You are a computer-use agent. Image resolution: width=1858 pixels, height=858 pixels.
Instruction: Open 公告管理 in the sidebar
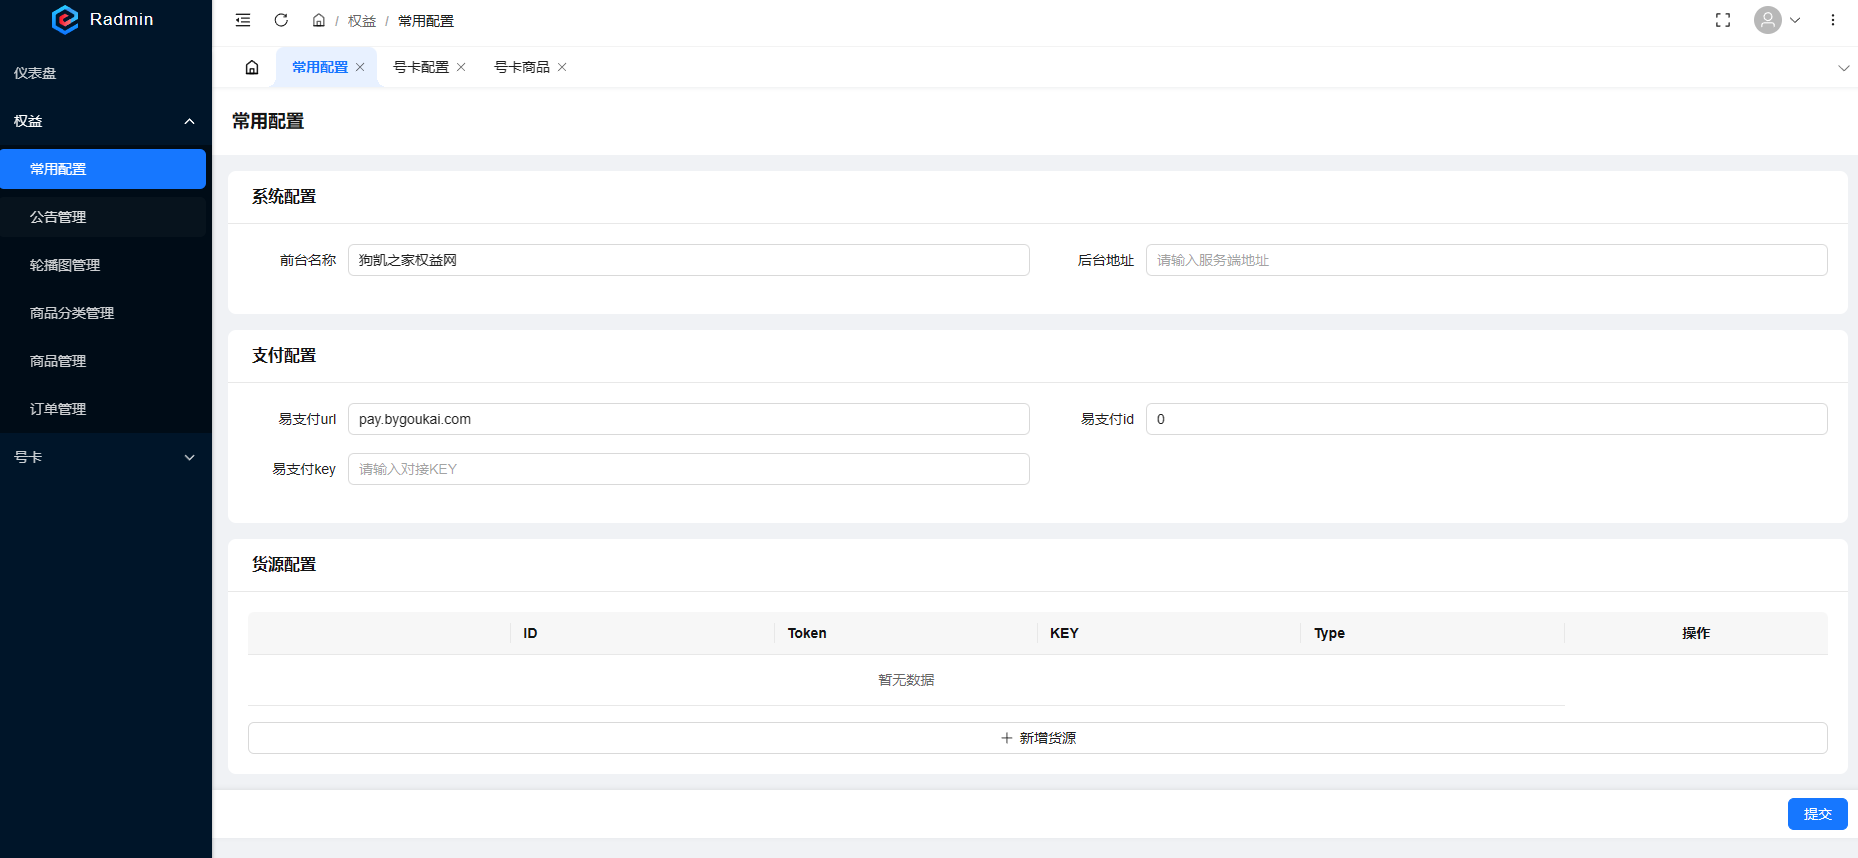coord(58,217)
